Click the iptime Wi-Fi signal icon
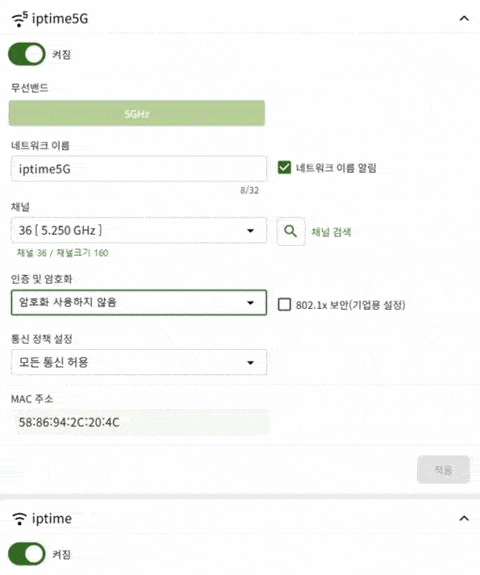Viewport: 480px width, 575px height. [19, 519]
